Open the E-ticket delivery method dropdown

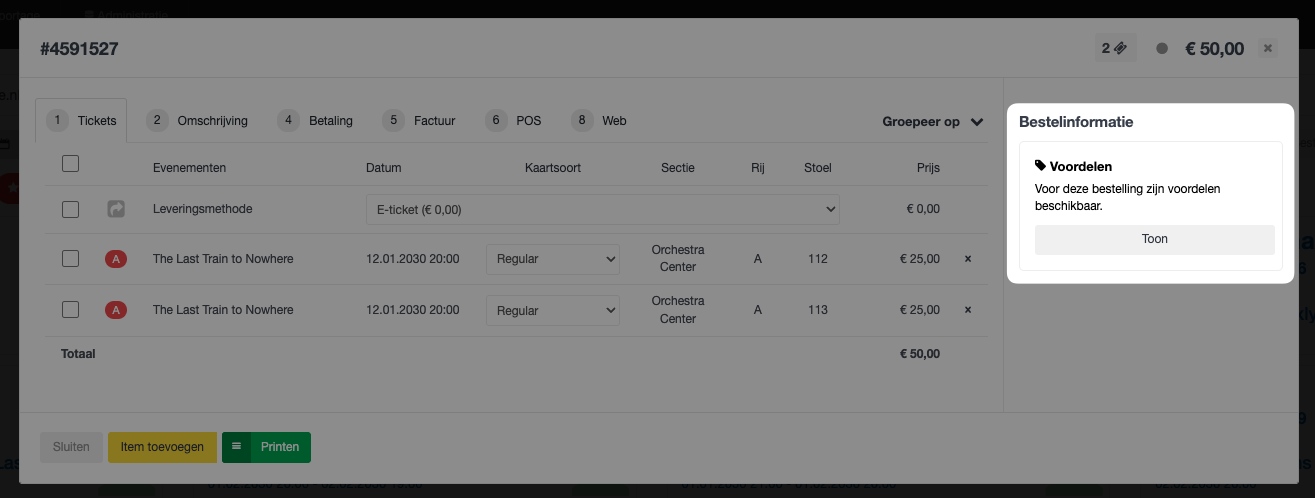tap(603, 210)
